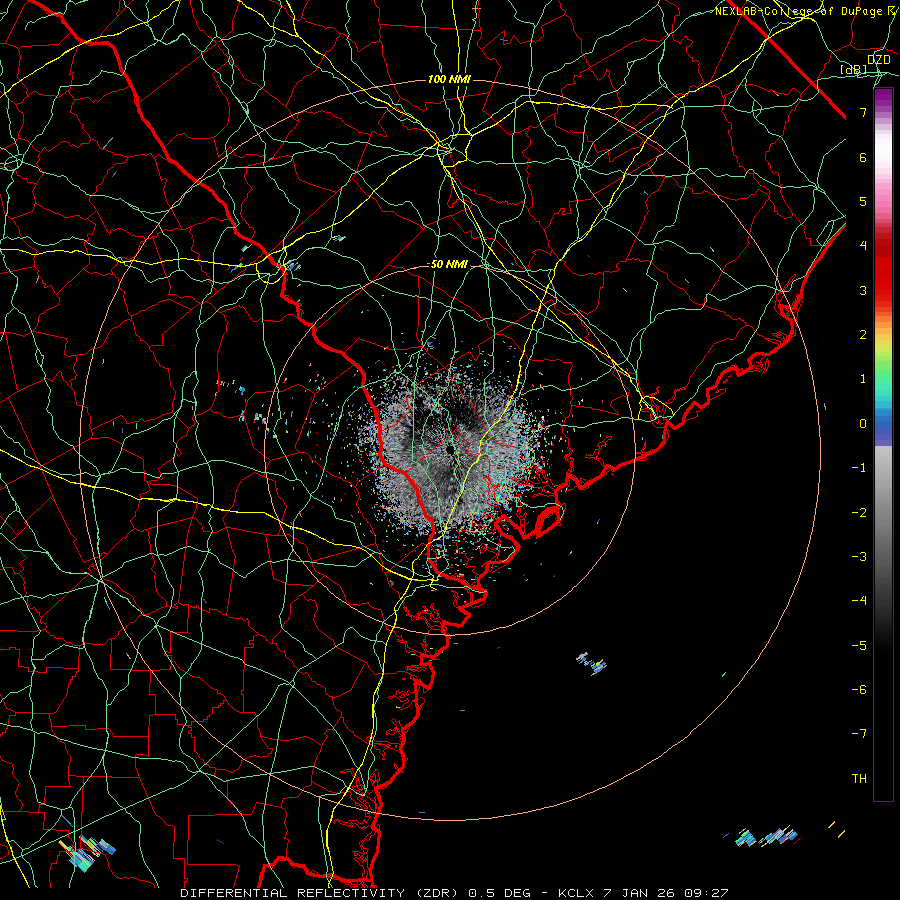Click the "-1" value on the color scale
Viewport: 900px width, 900px height.
pos(859,468)
